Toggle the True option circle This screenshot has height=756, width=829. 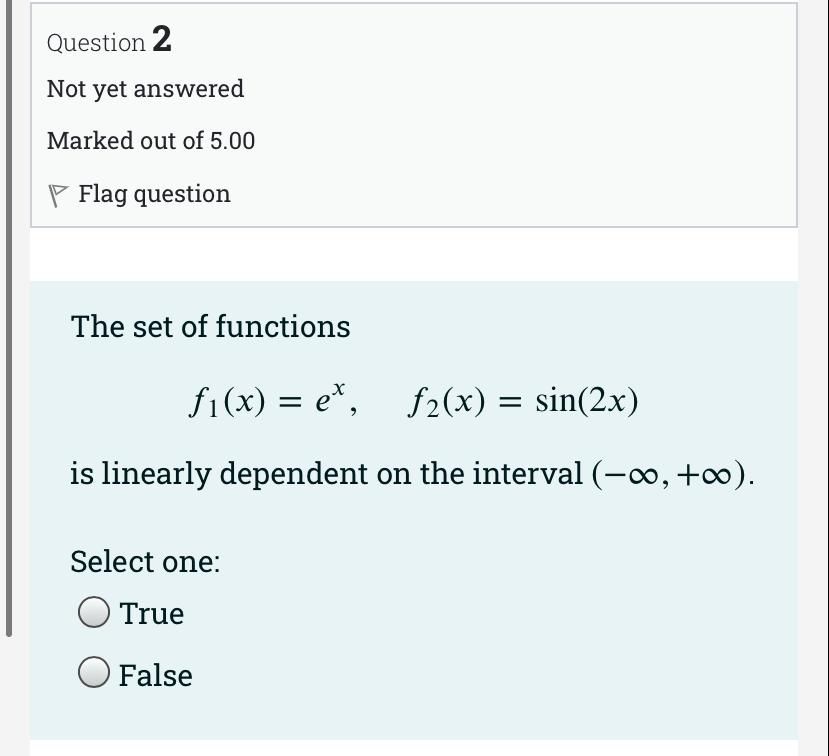tap(95, 612)
